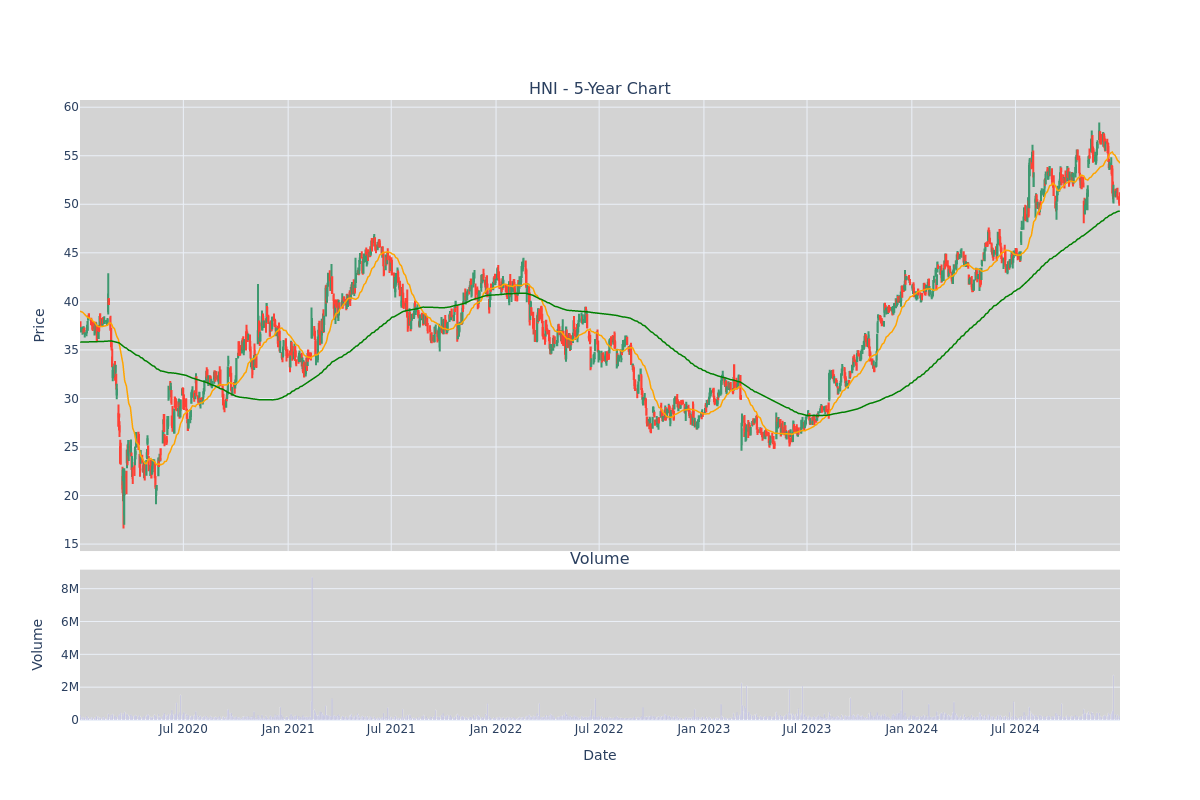This screenshot has height=800, width=1200.
Task: Pick the "Jan 2023" date tick label
Action: tap(704, 729)
